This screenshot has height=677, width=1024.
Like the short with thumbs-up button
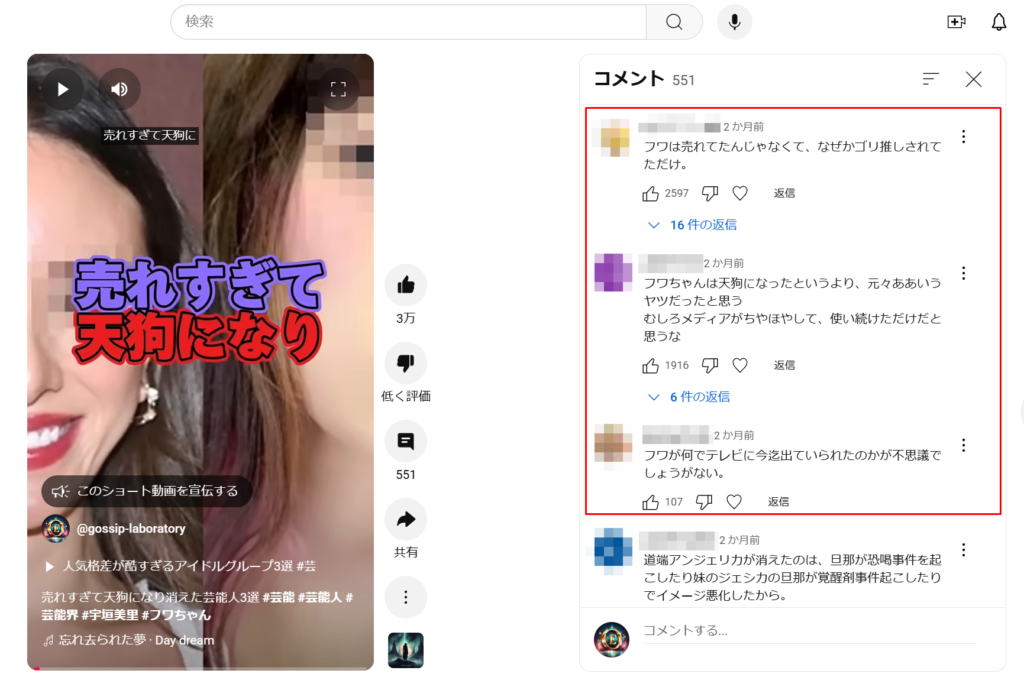coord(405,286)
